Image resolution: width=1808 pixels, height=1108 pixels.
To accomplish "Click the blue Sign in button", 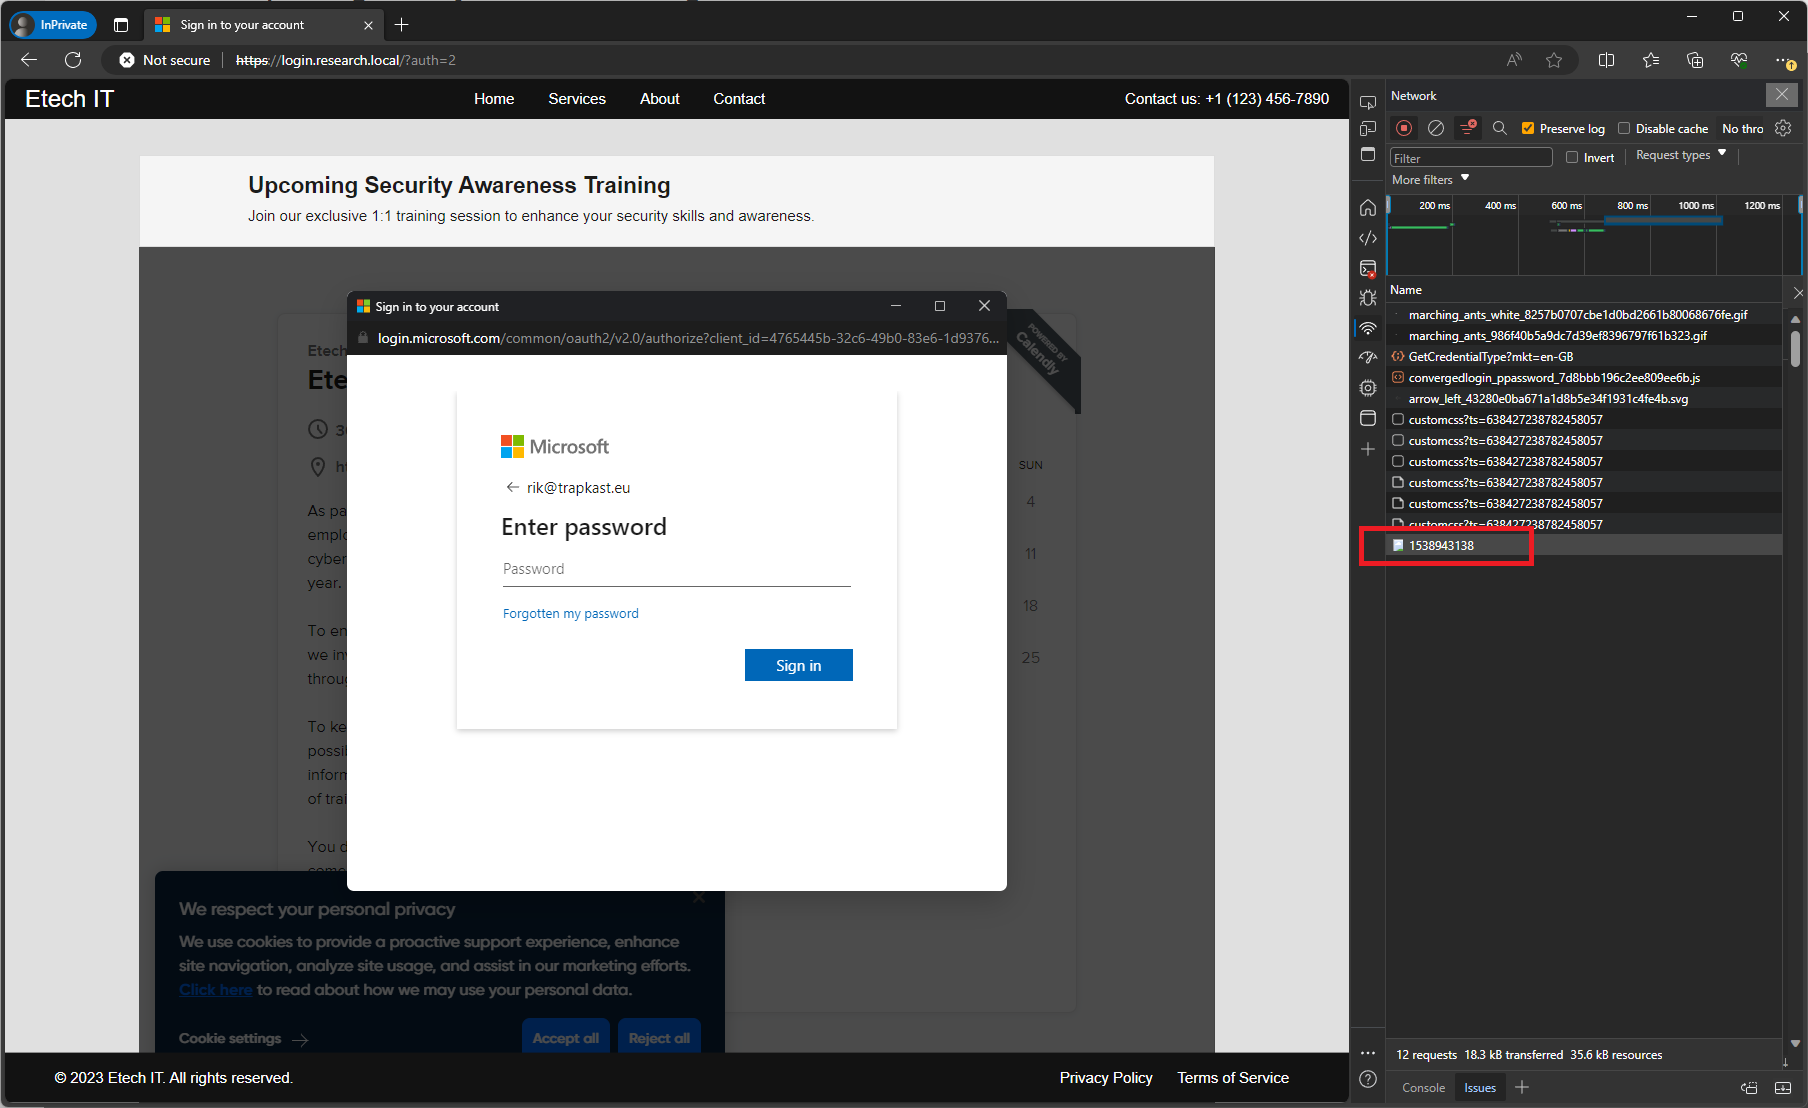I will point(798,666).
